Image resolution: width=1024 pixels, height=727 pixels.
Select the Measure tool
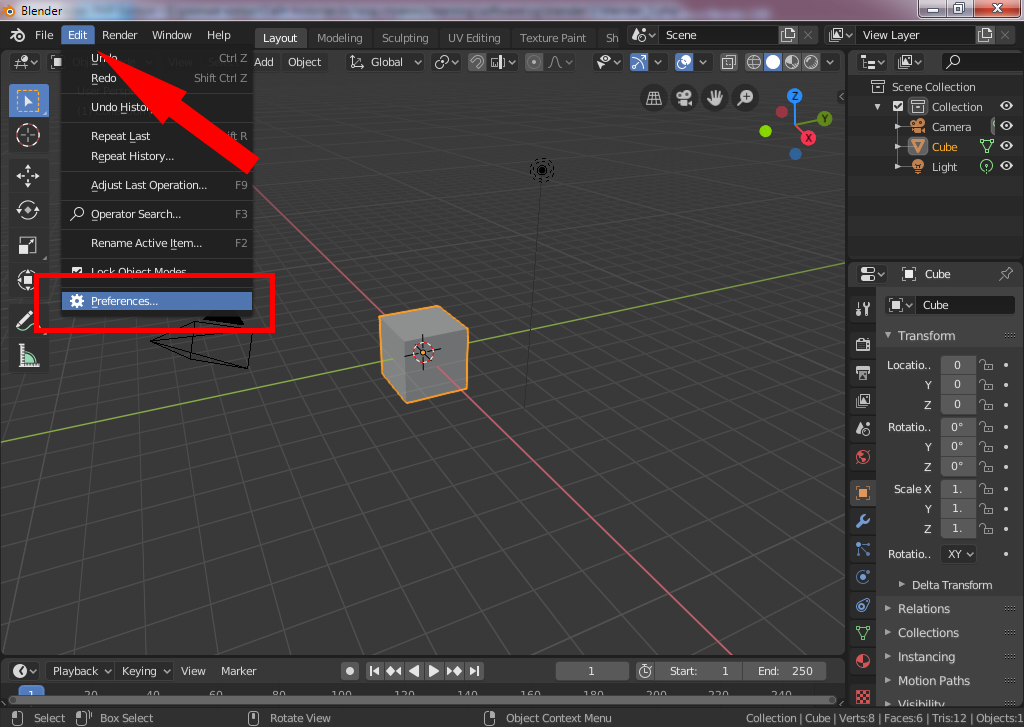coord(28,357)
